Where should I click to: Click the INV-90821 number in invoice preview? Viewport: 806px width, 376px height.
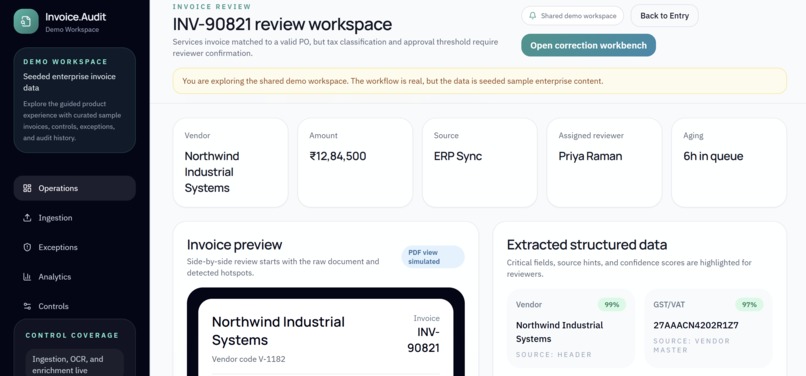coord(423,340)
